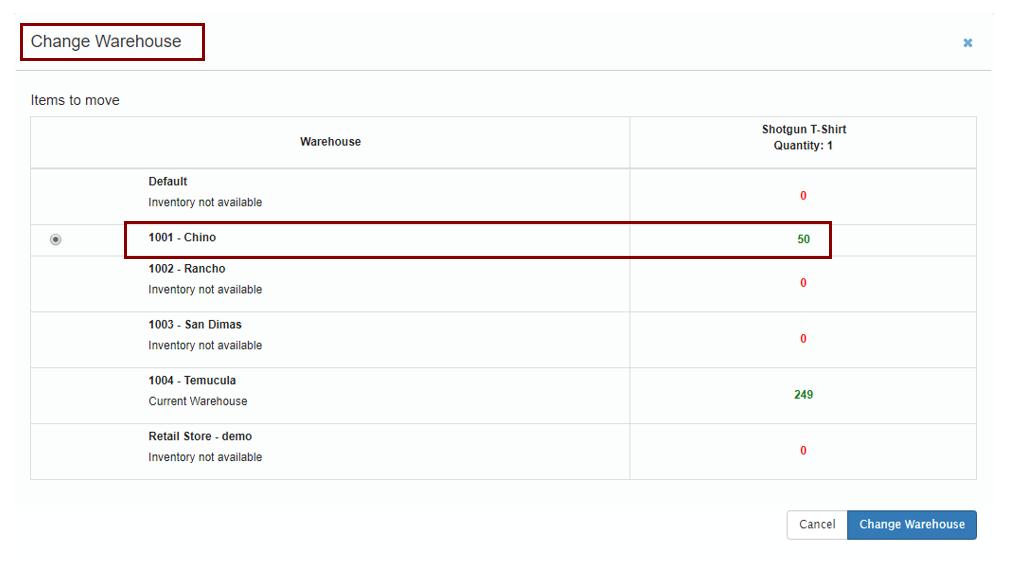Cancel the warehouse change
Screen dimensions: 1027x566
(817, 525)
